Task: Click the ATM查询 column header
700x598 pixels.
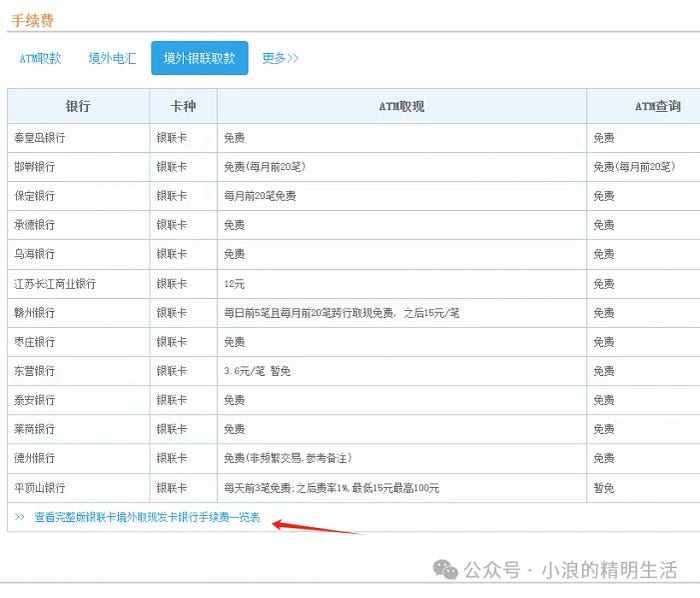Action: pyautogui.click(x=658, y=106)
